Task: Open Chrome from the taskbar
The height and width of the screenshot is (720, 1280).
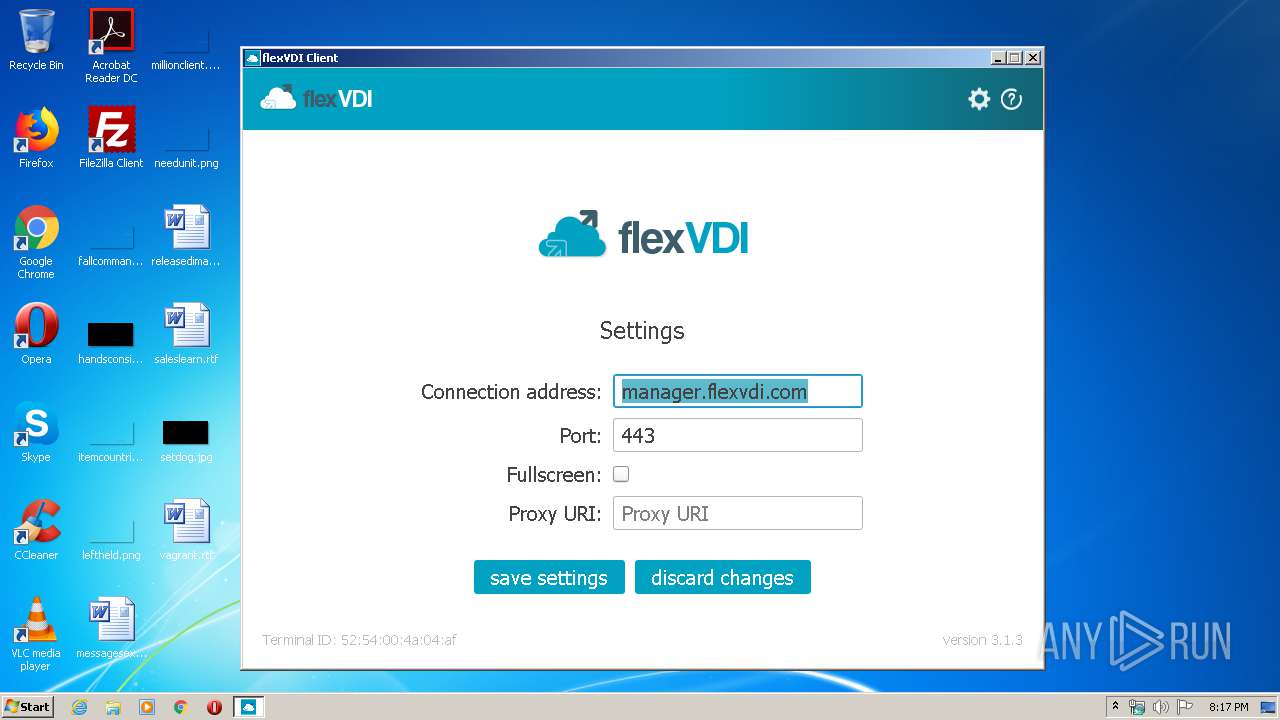Action: (x=181, y=707)
